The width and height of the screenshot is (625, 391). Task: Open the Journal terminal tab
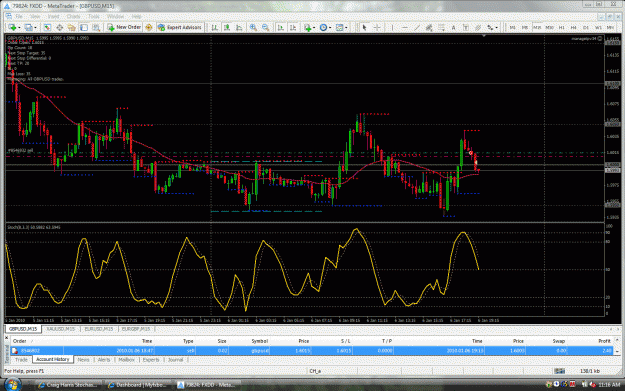coord(175,360)
